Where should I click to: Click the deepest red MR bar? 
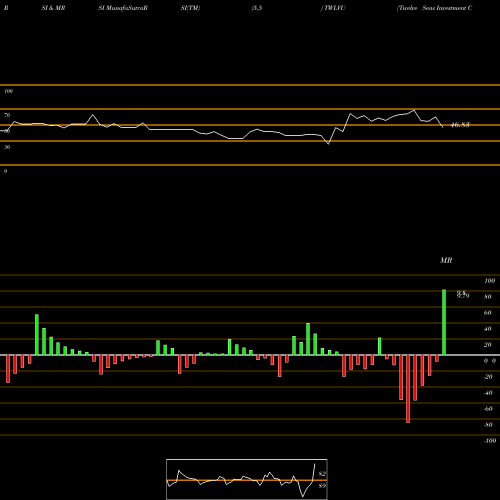tap(408, 389)
